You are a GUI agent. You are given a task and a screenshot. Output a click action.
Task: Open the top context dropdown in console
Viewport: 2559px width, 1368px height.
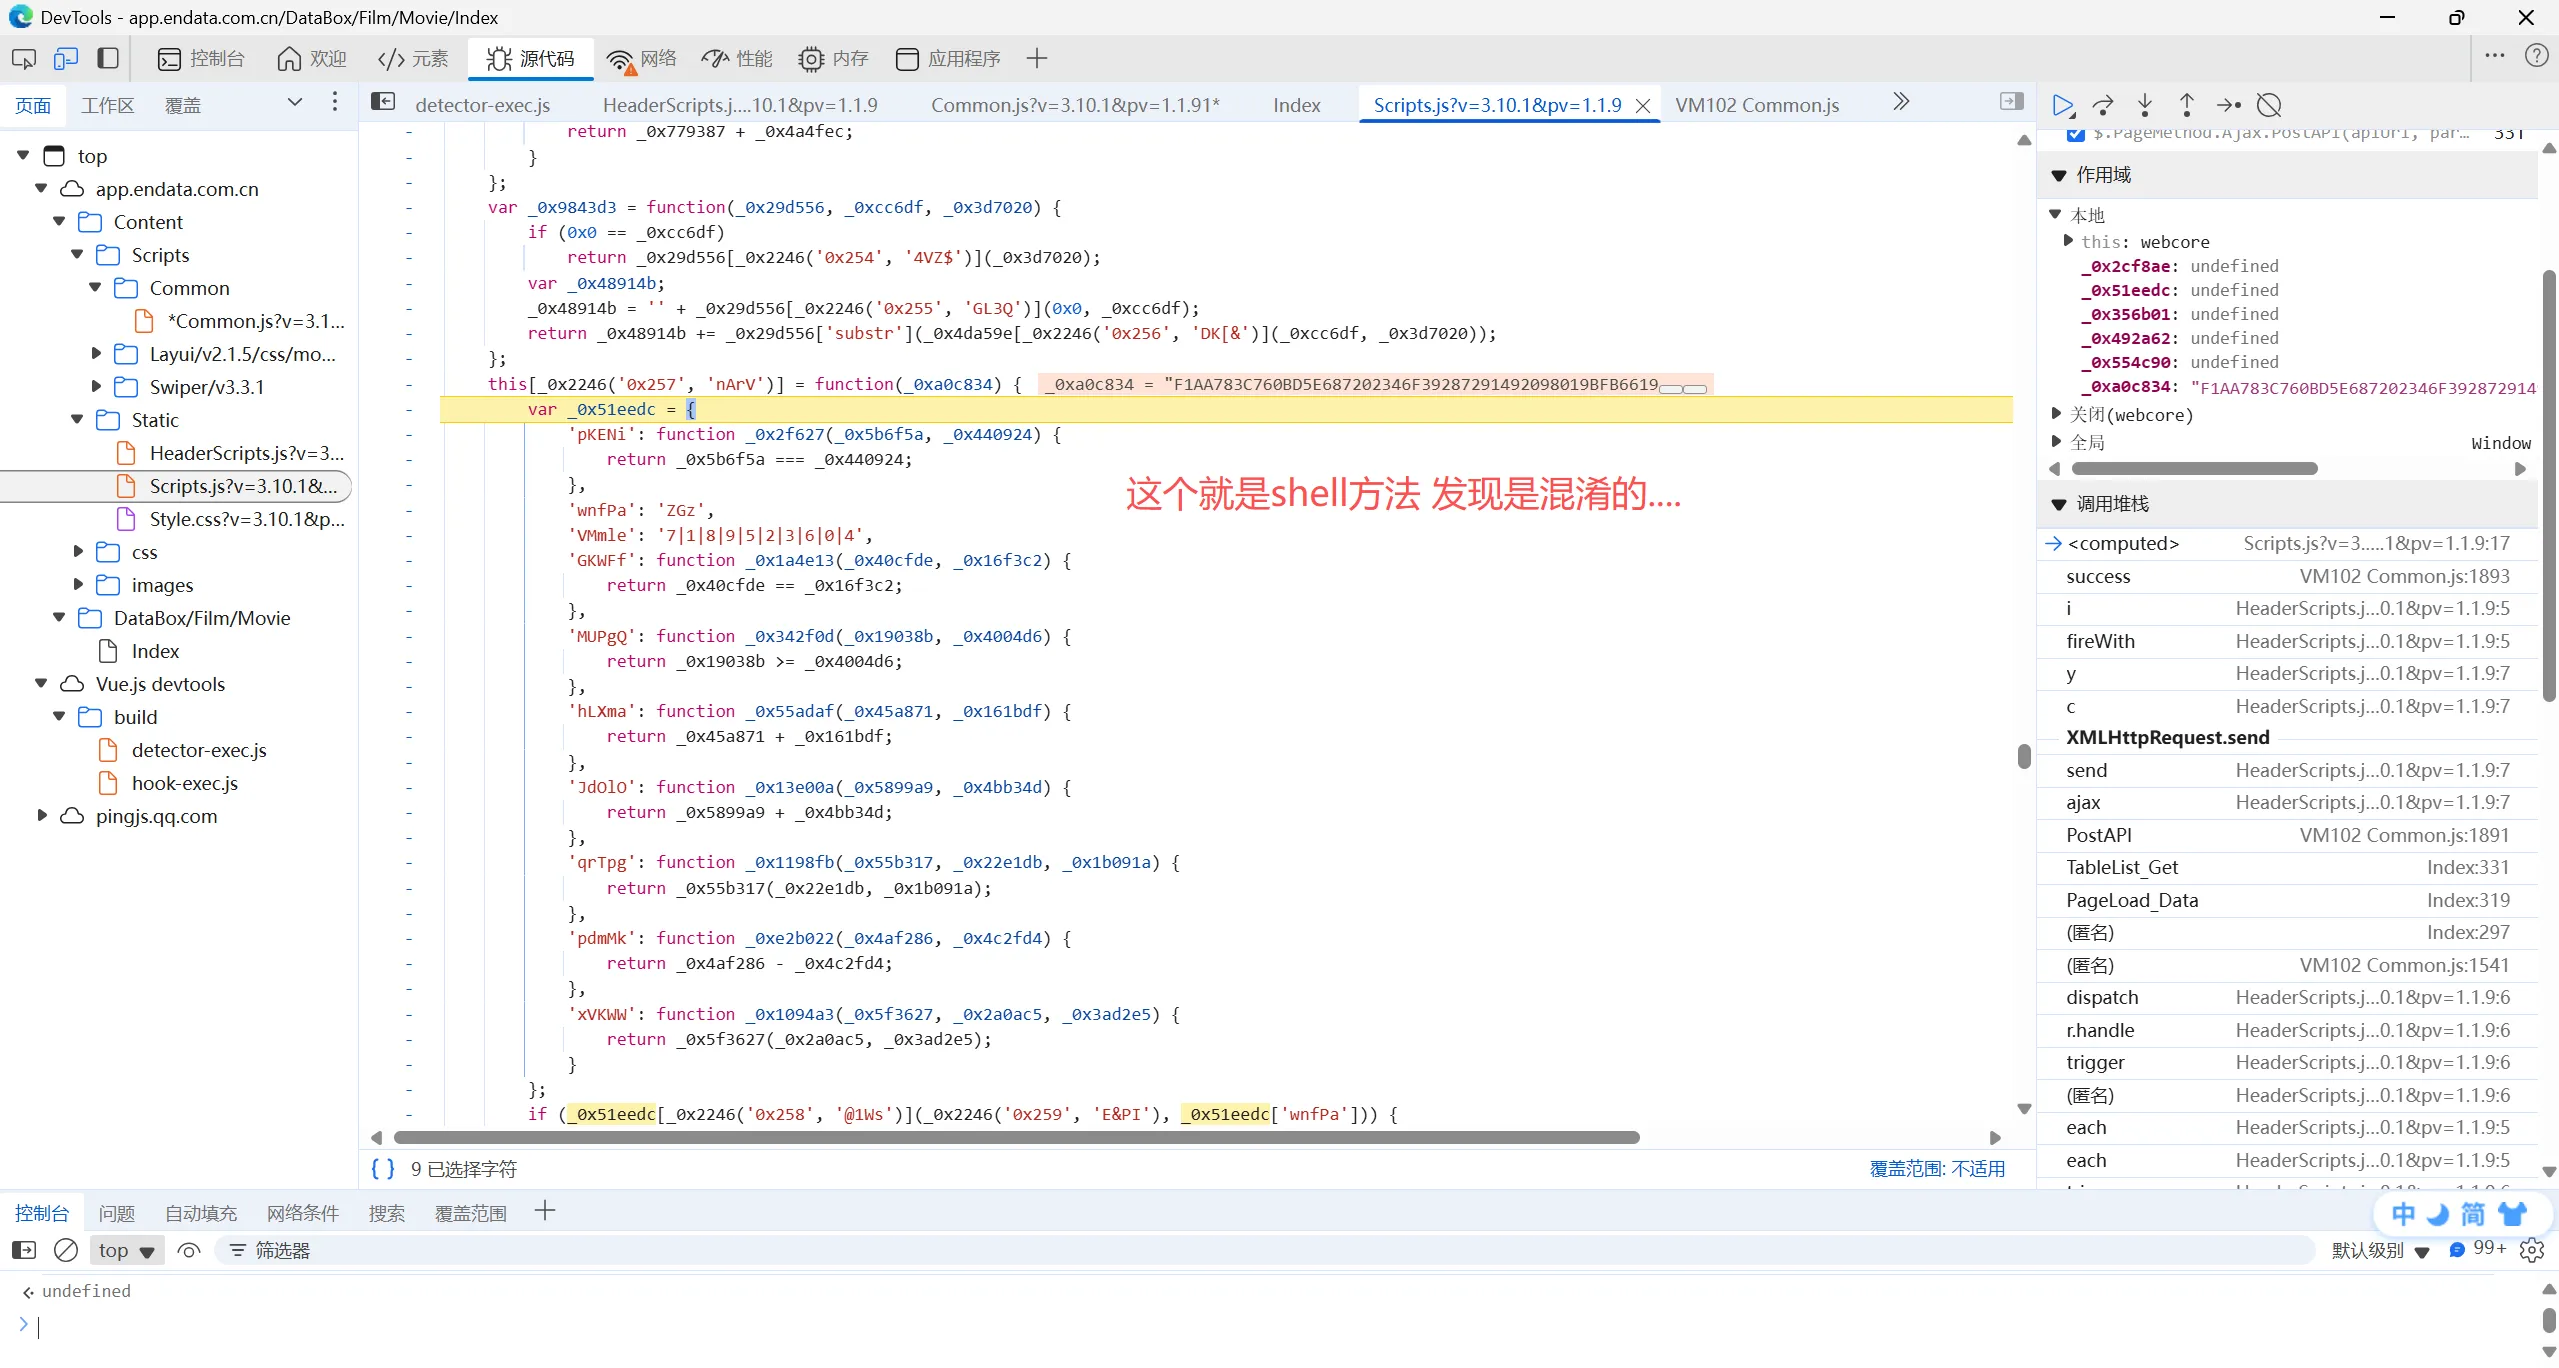126,1250
